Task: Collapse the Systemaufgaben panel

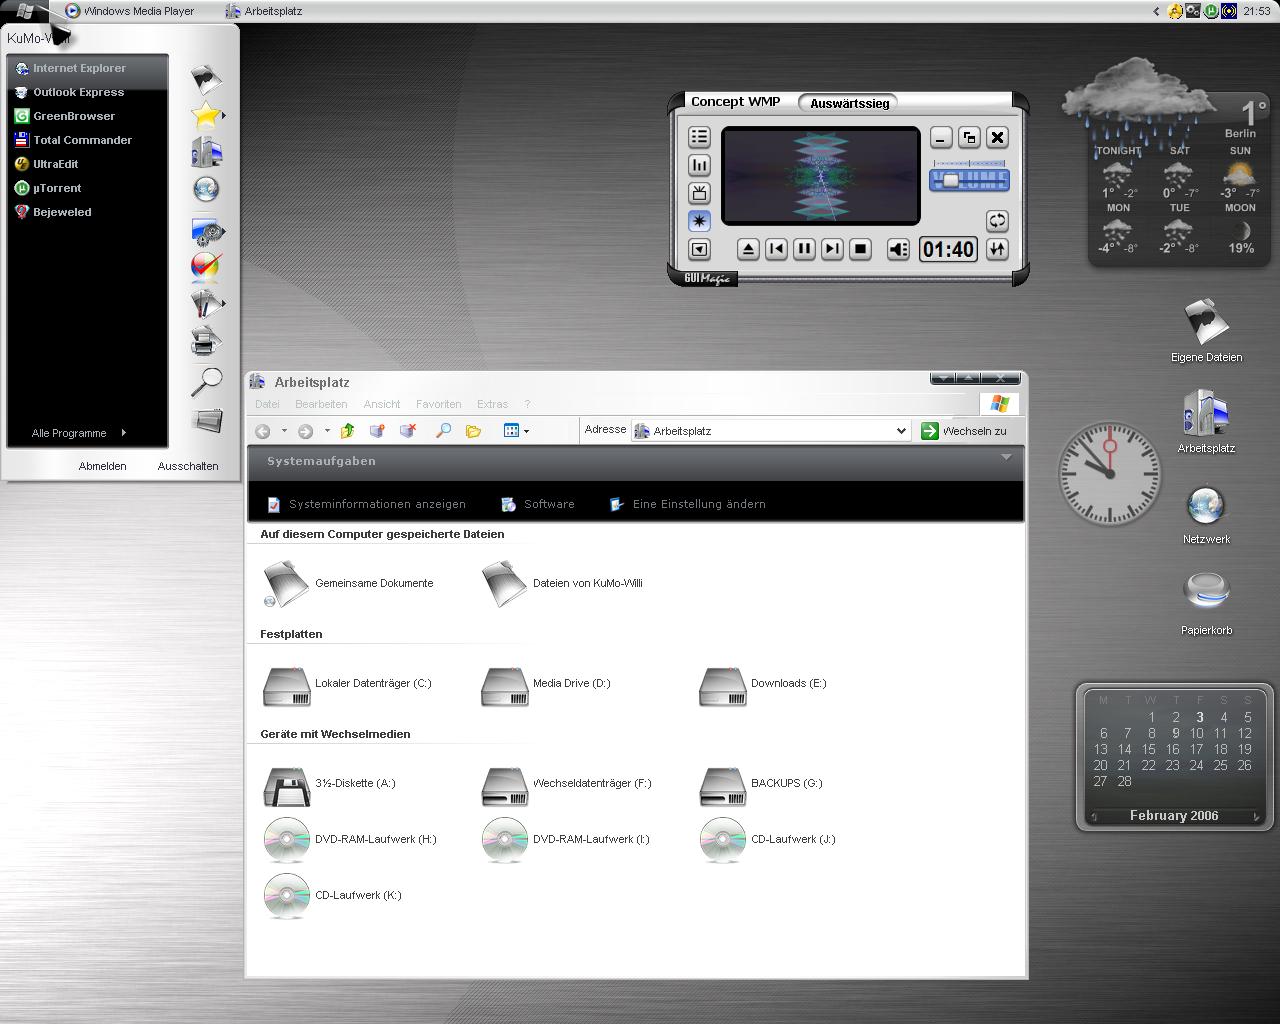Action: click(x=1006, y=458)
